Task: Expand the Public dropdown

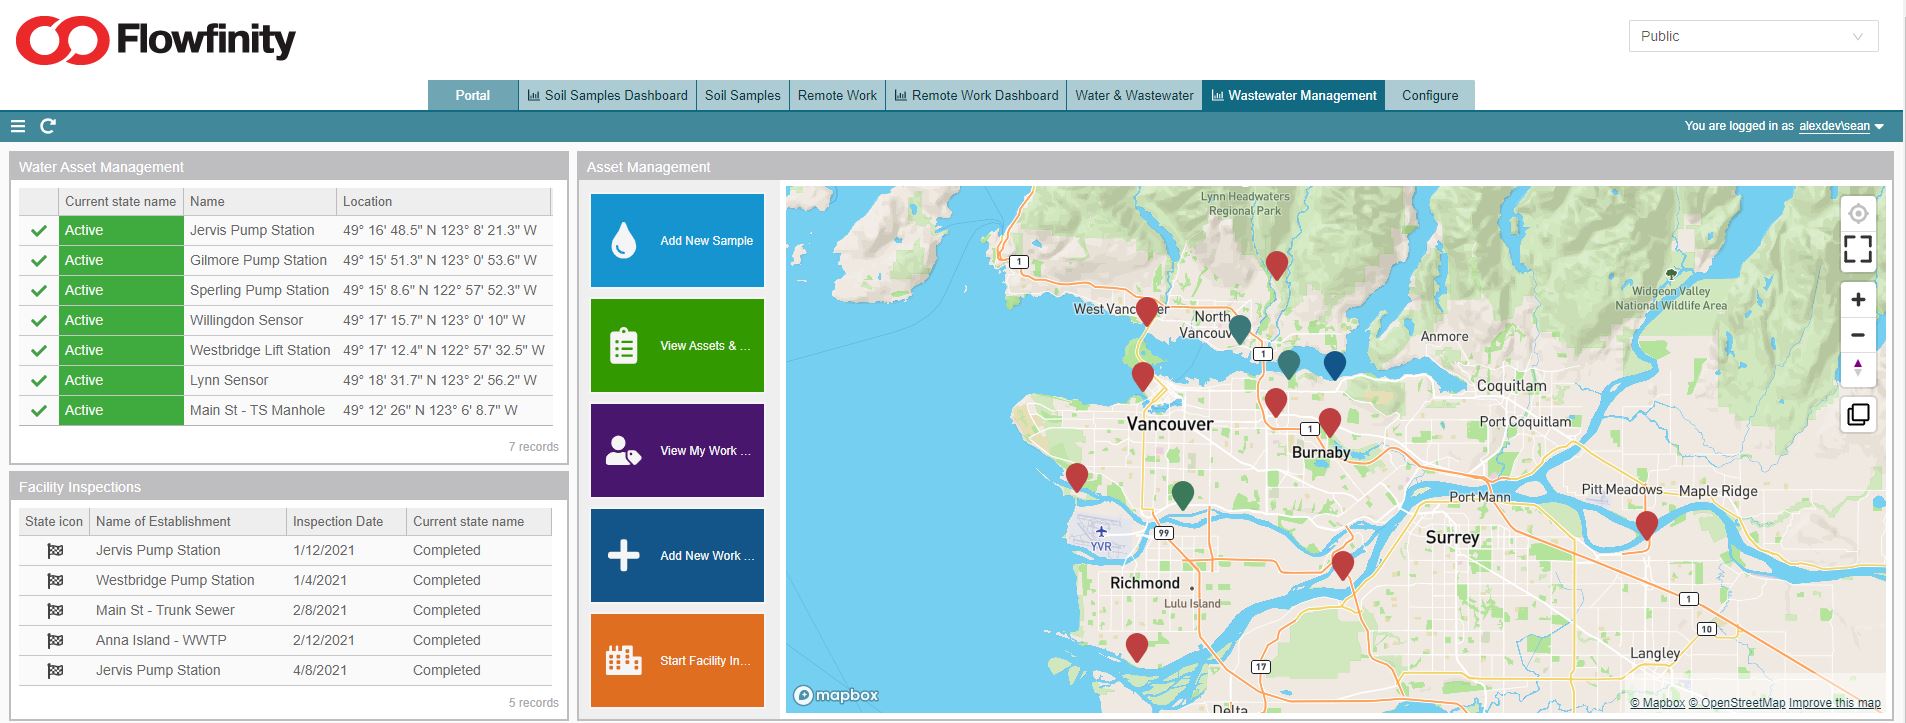Action: coord(1752,36)
